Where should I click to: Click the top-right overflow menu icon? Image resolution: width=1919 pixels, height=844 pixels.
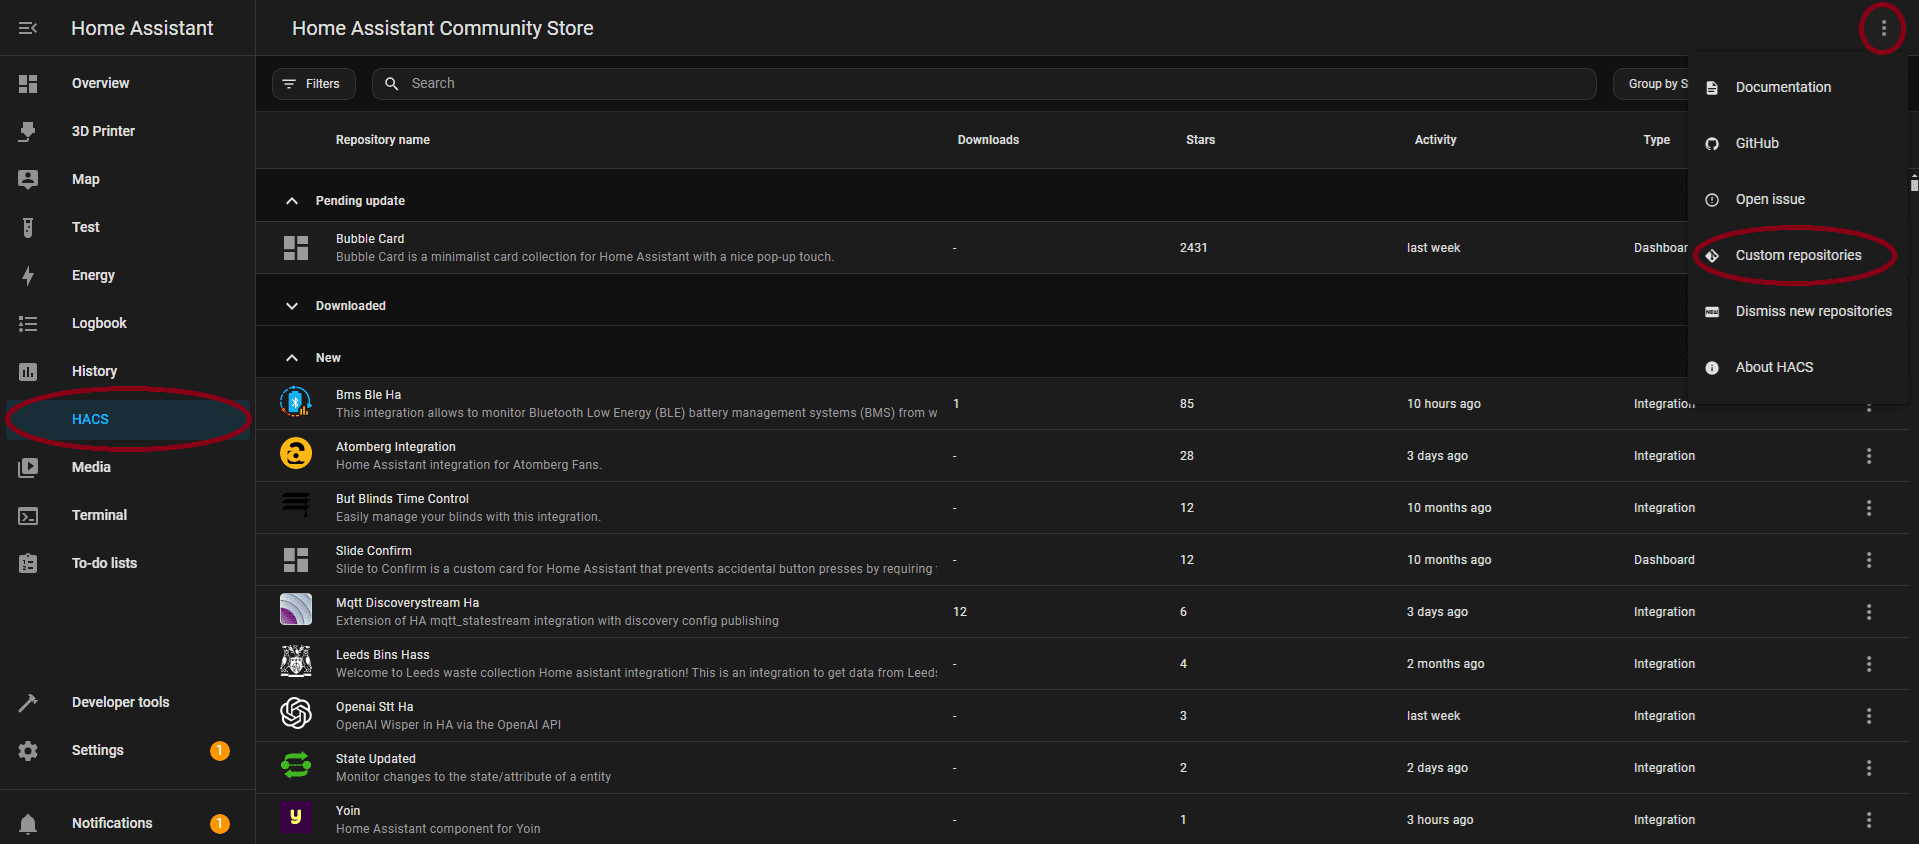[1883, 28]
